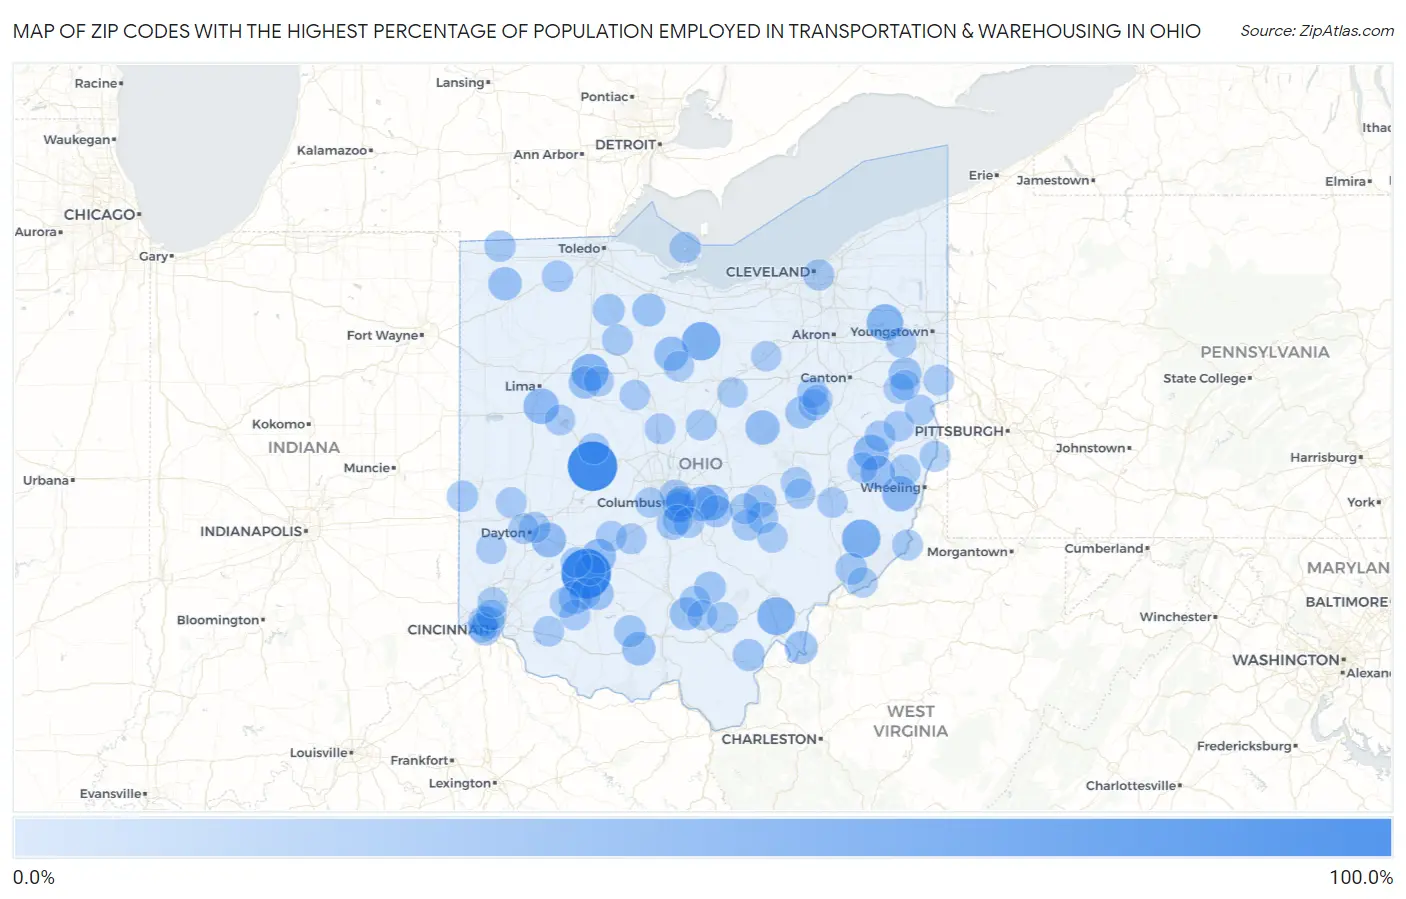
Task: Click the CHICAGO city label
Action: [100, 215]
